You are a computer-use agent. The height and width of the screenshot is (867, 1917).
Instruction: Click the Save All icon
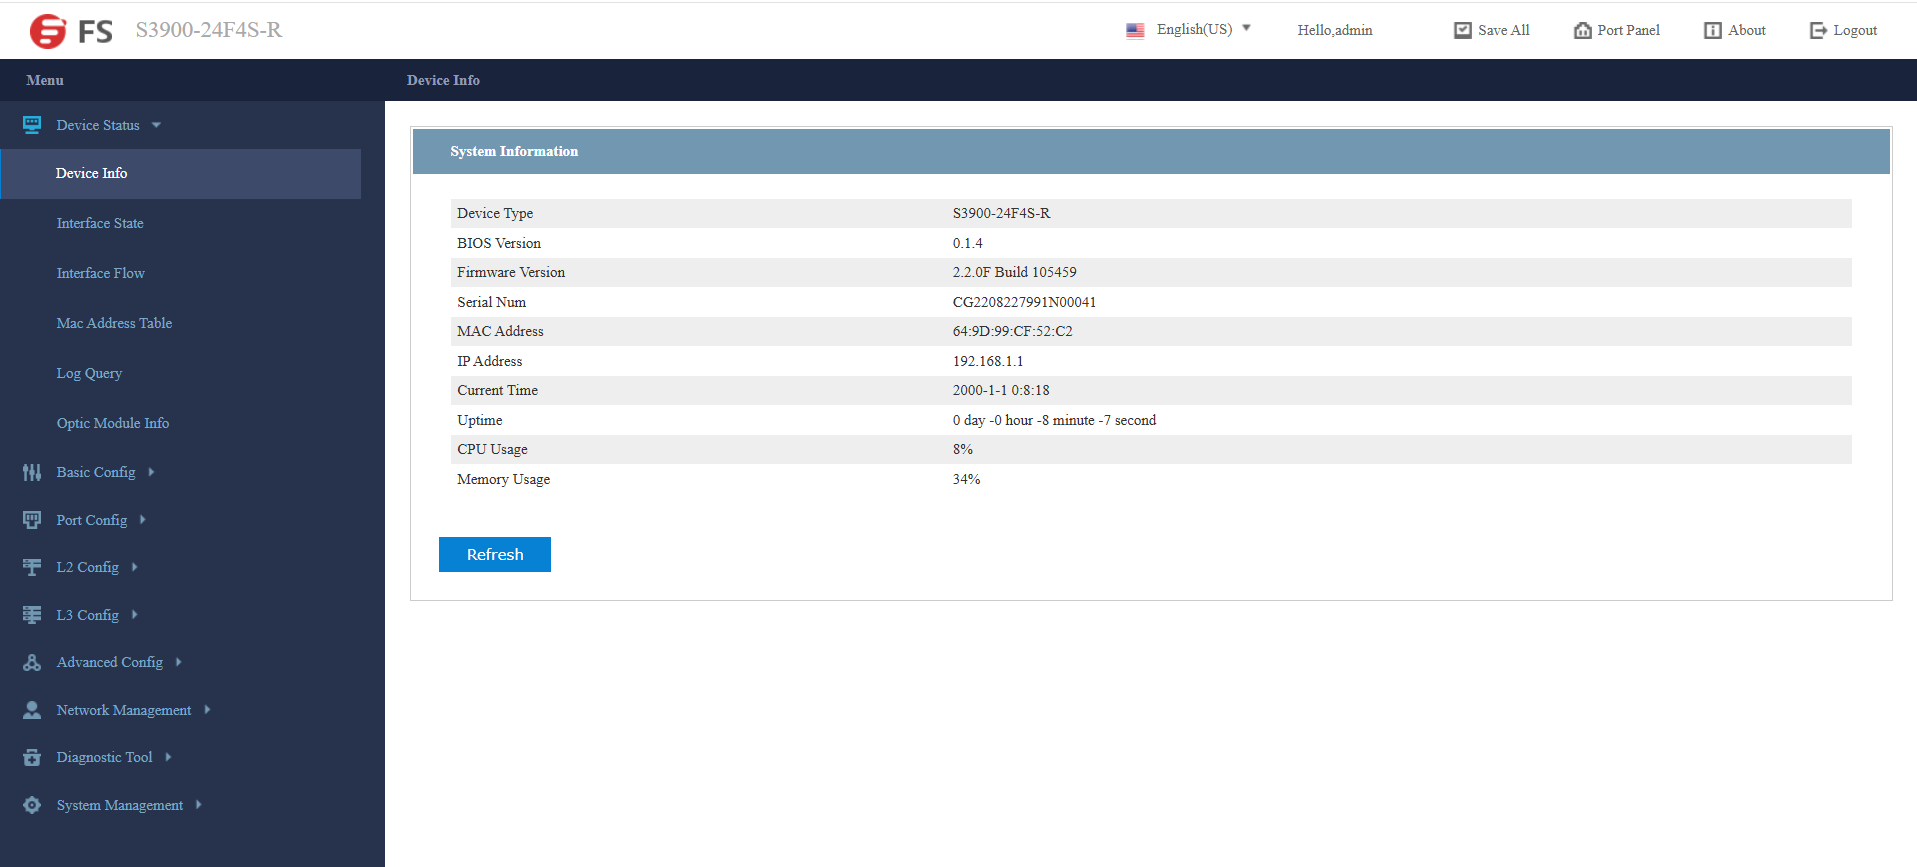tap(1462, 30)
